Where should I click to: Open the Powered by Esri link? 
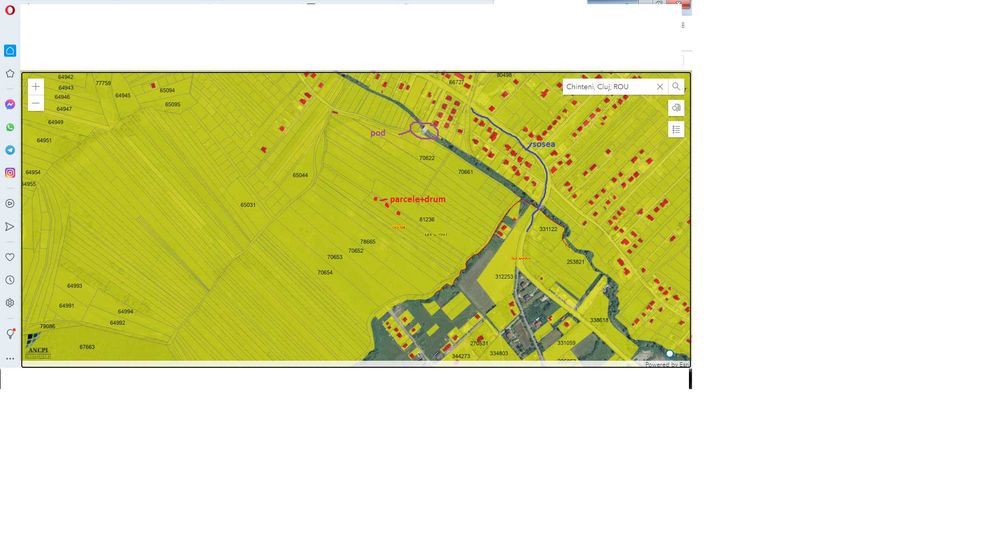666,364
